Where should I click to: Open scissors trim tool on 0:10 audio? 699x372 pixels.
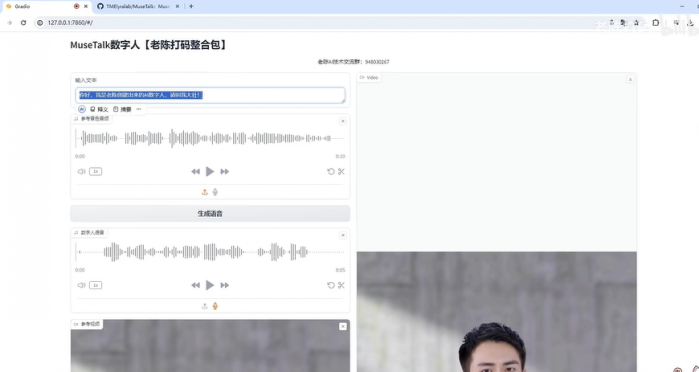point(341,171)
